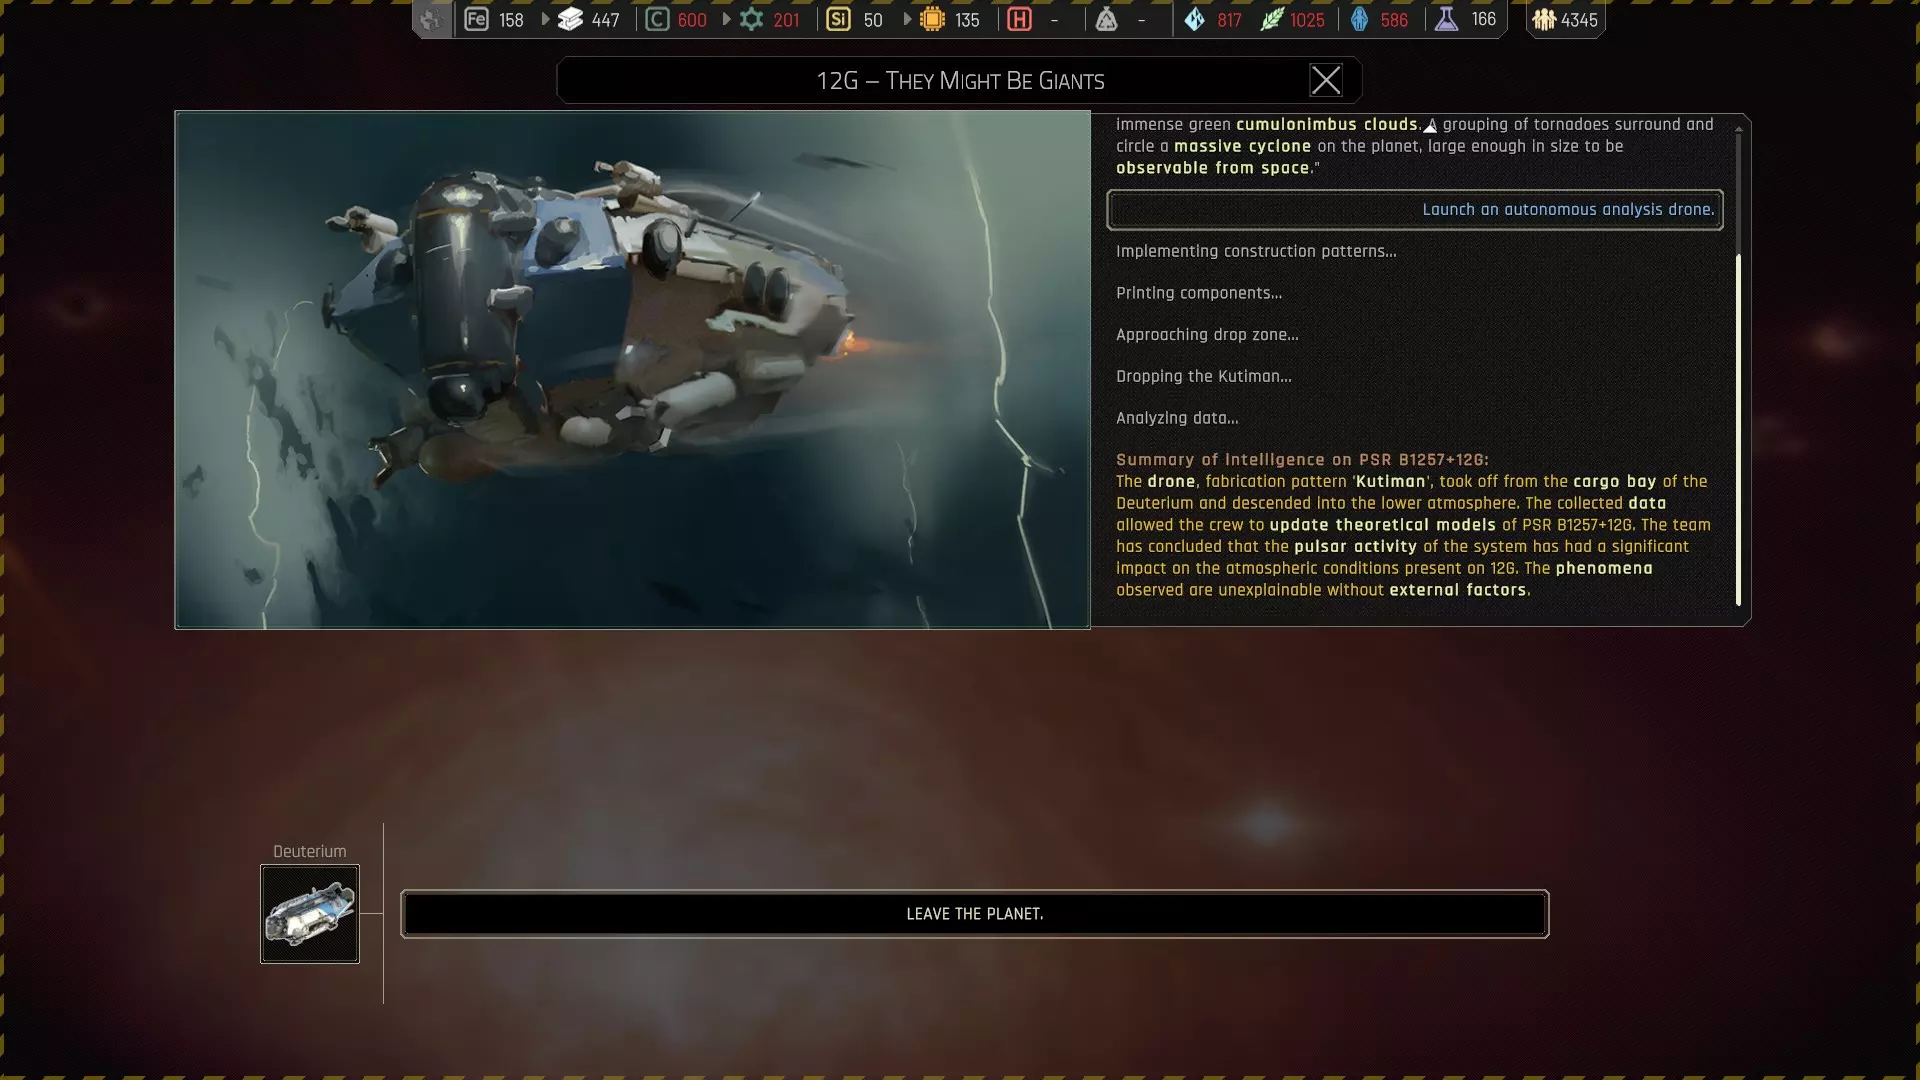Viewport: 1920px width, 1080px height.
Task: Click the Carbon (C) resource icon
Action: (x=657, y=19)
